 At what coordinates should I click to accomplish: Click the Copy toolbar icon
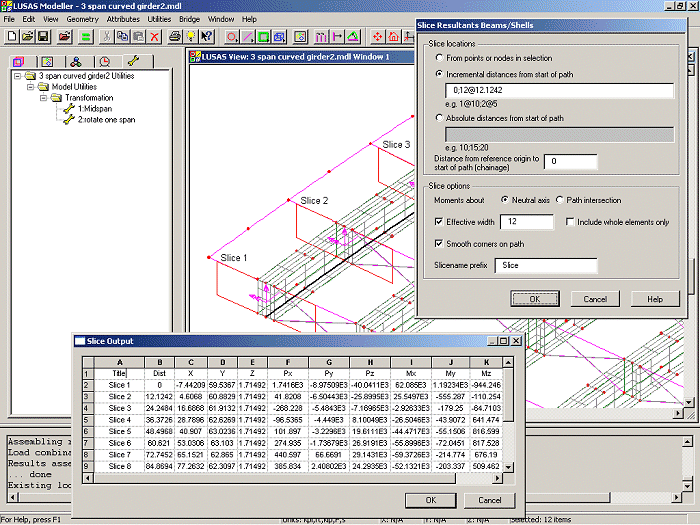122,37
